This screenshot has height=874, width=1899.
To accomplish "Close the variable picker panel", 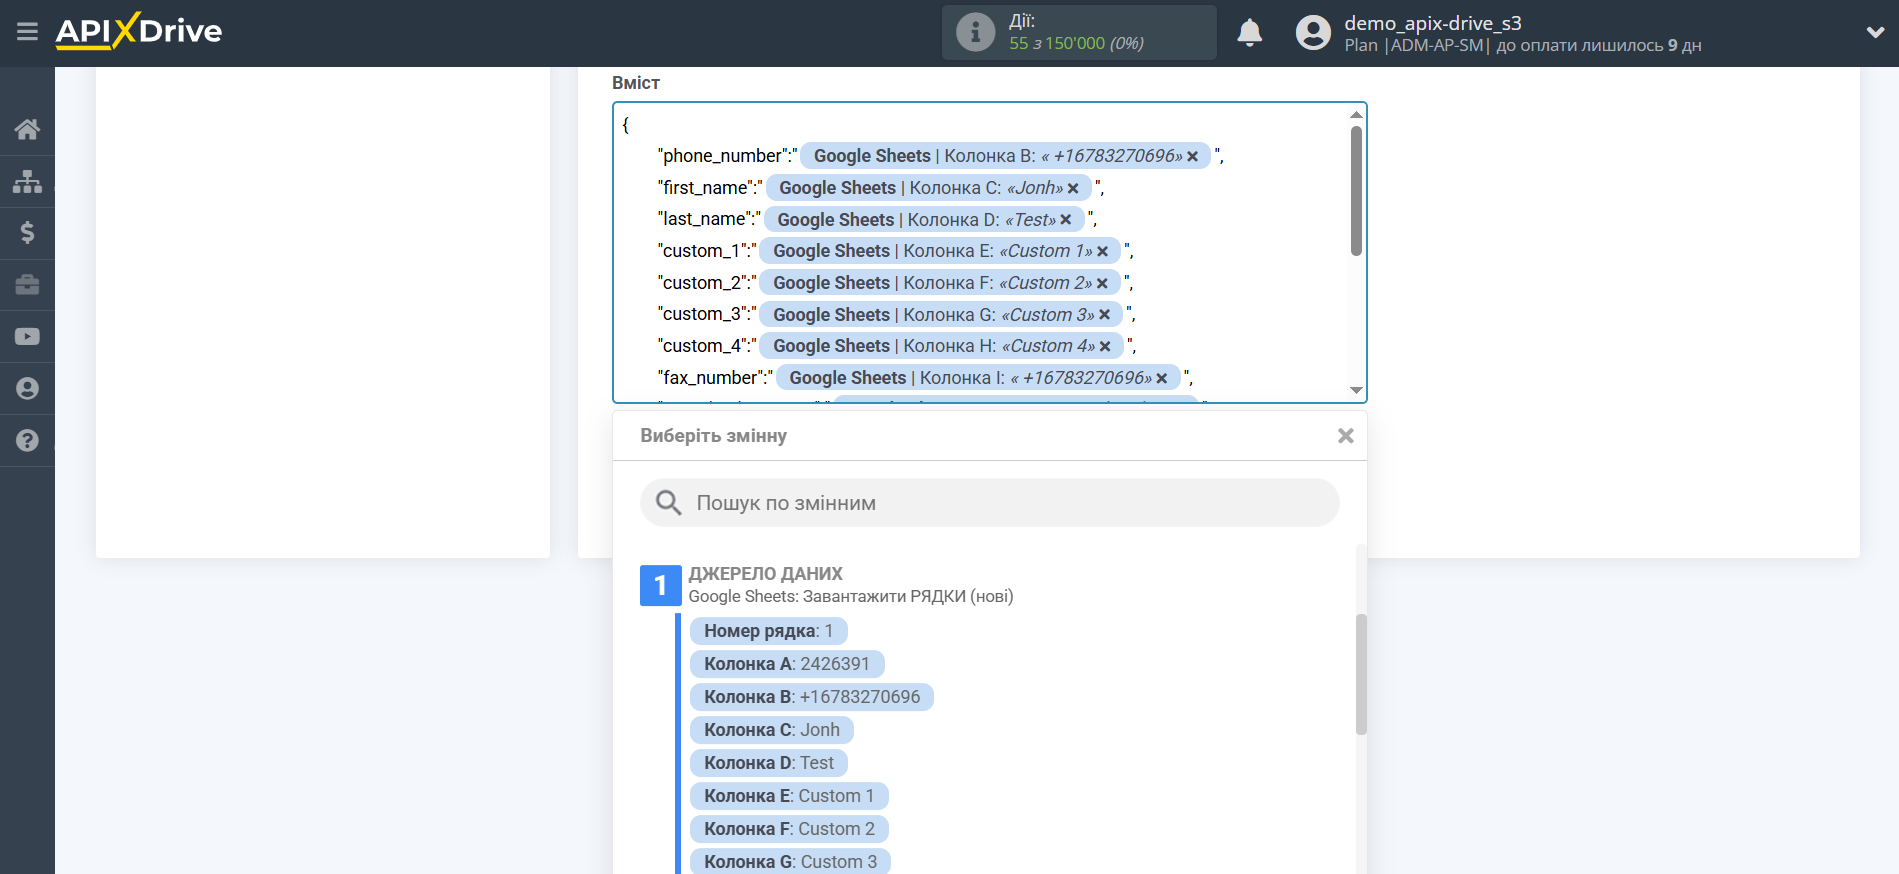I will click(1346, 436).
